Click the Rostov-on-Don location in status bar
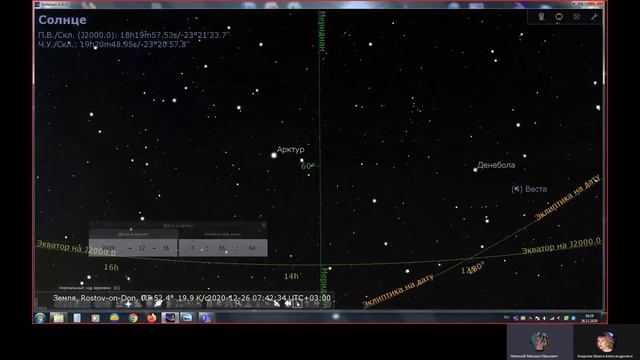640x360 pixels. [108, 298]
